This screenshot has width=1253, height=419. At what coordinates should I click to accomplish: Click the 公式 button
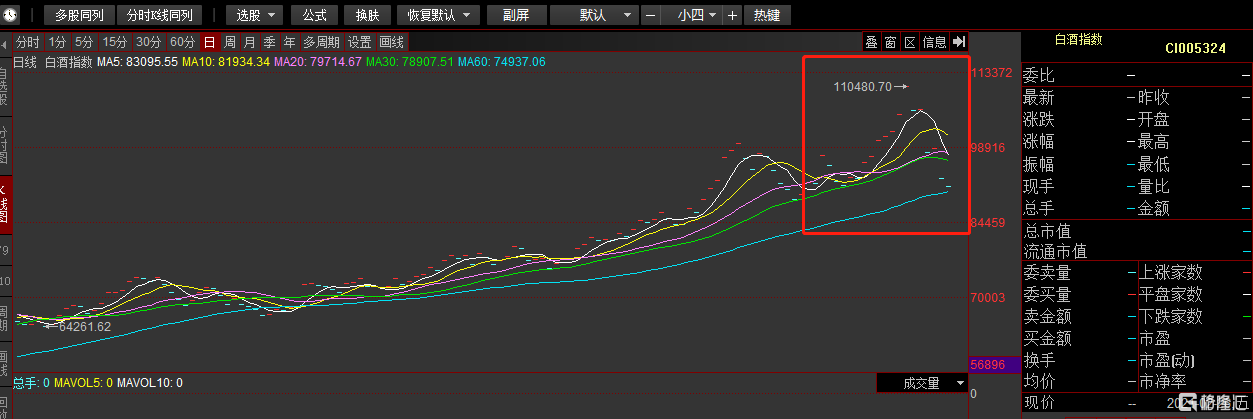[314, 15]
